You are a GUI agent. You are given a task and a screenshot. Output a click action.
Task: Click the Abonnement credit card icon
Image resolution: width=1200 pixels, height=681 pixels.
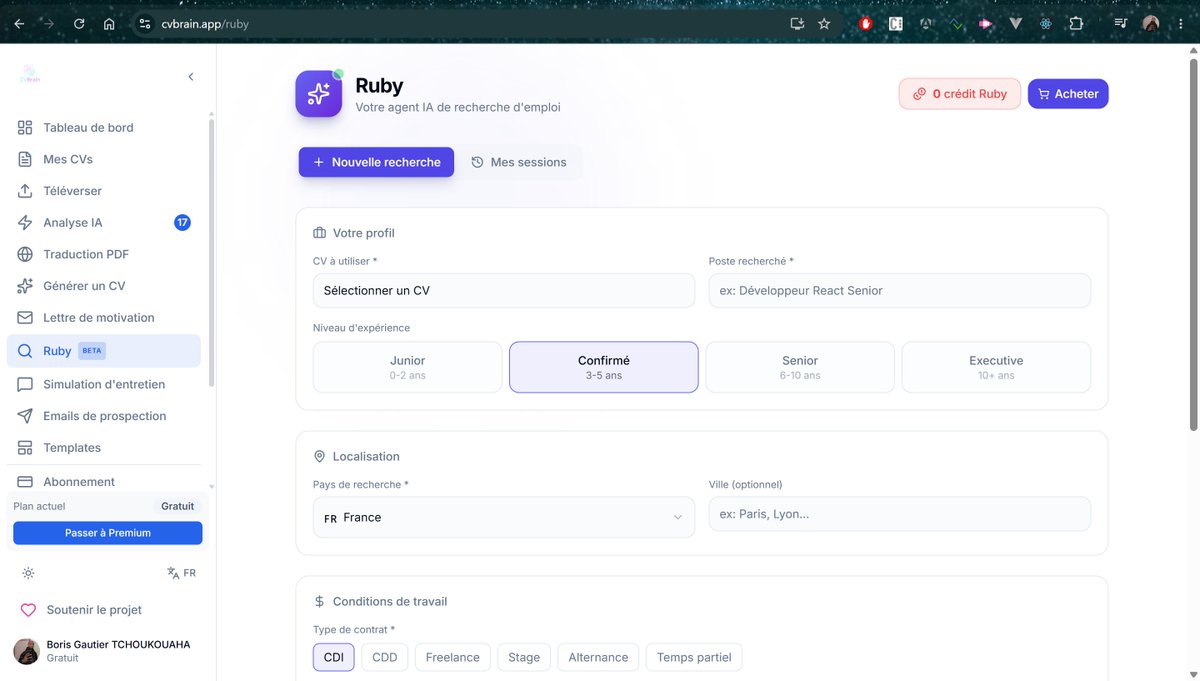pos(25,482)
